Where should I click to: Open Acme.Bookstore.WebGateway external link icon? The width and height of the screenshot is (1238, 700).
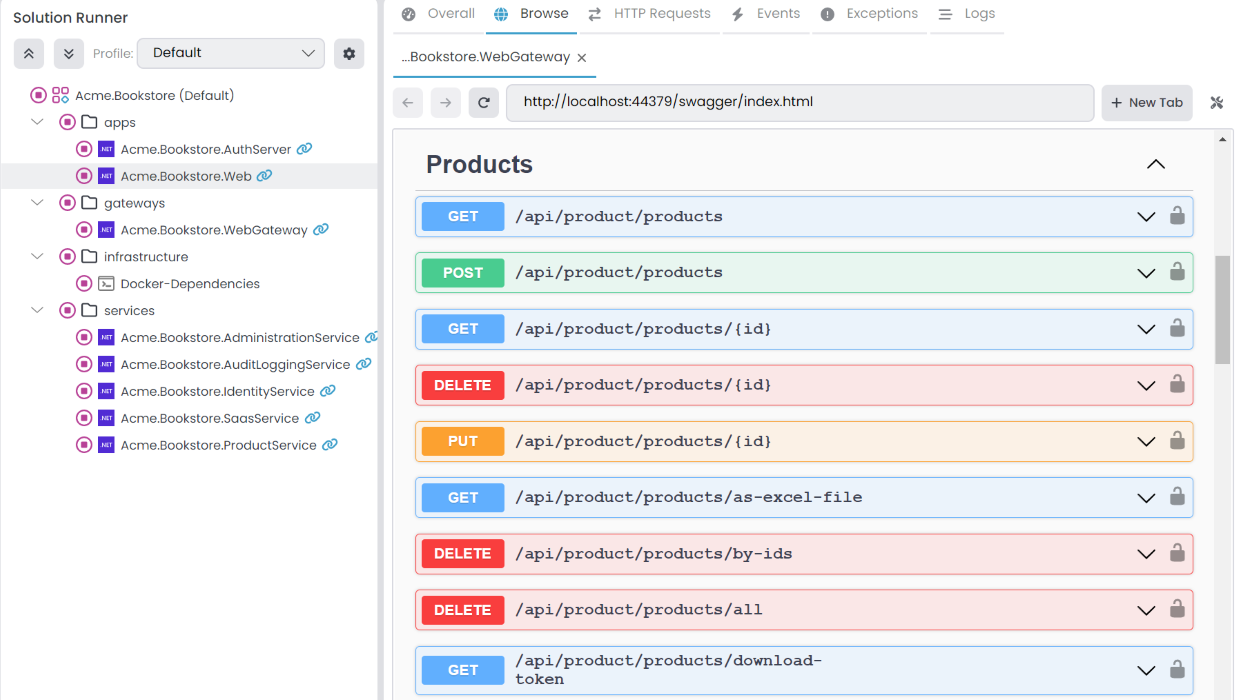click(x=320, y=229)
